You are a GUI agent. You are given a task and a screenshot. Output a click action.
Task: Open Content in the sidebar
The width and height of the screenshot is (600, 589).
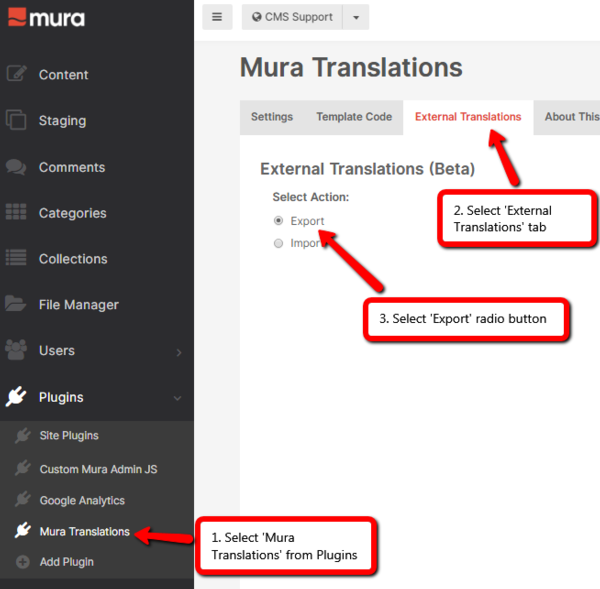(x=64, y=75)
